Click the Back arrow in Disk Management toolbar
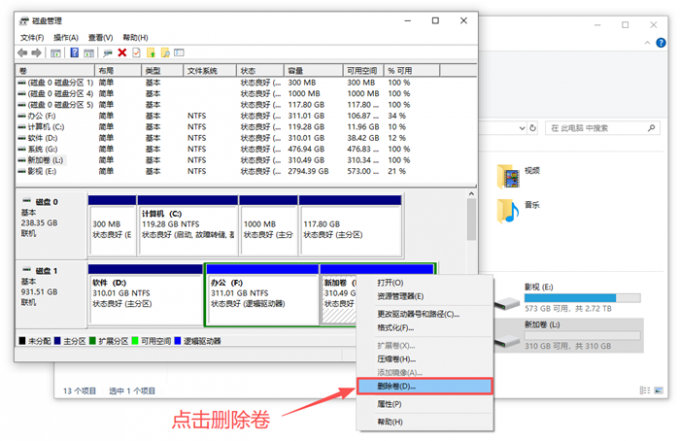Image resolution: width=680 pixels, height=441 pixels. tap(22, 53)
